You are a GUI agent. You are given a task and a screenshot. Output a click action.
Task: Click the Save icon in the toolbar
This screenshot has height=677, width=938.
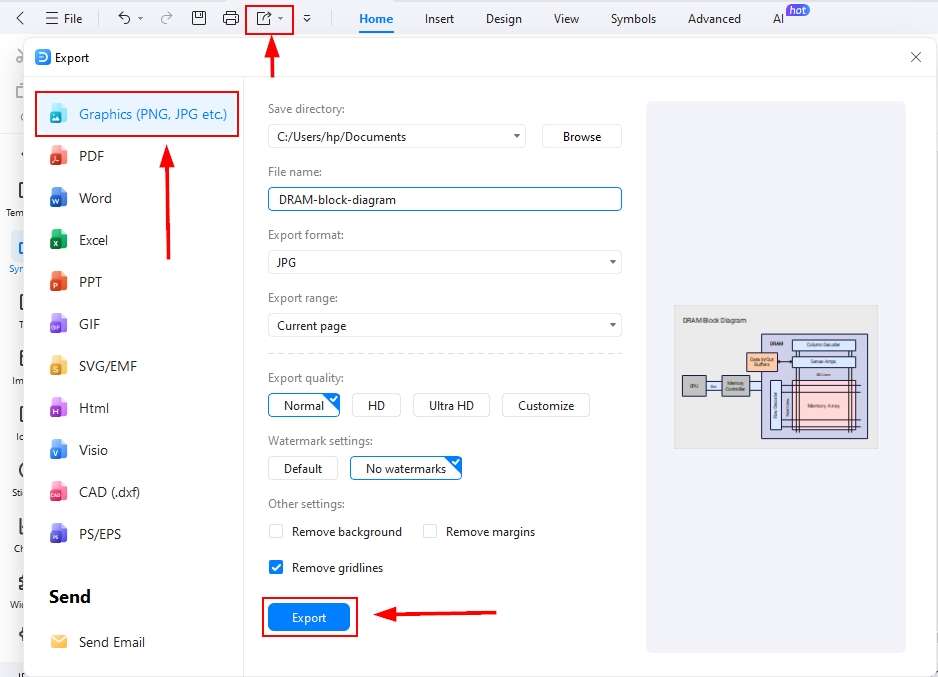click(x=199, y=17)
